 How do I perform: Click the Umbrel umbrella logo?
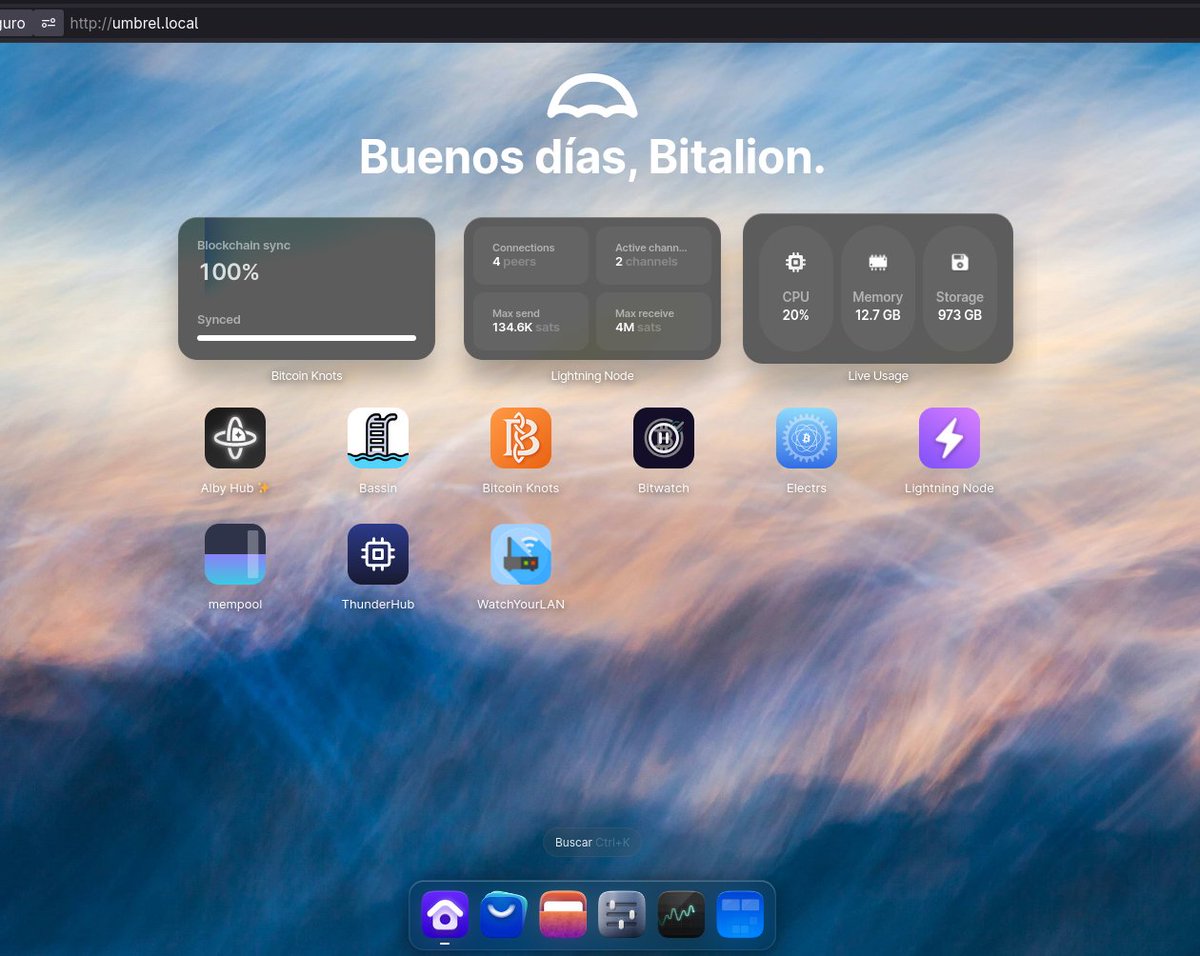pos(592,96)
